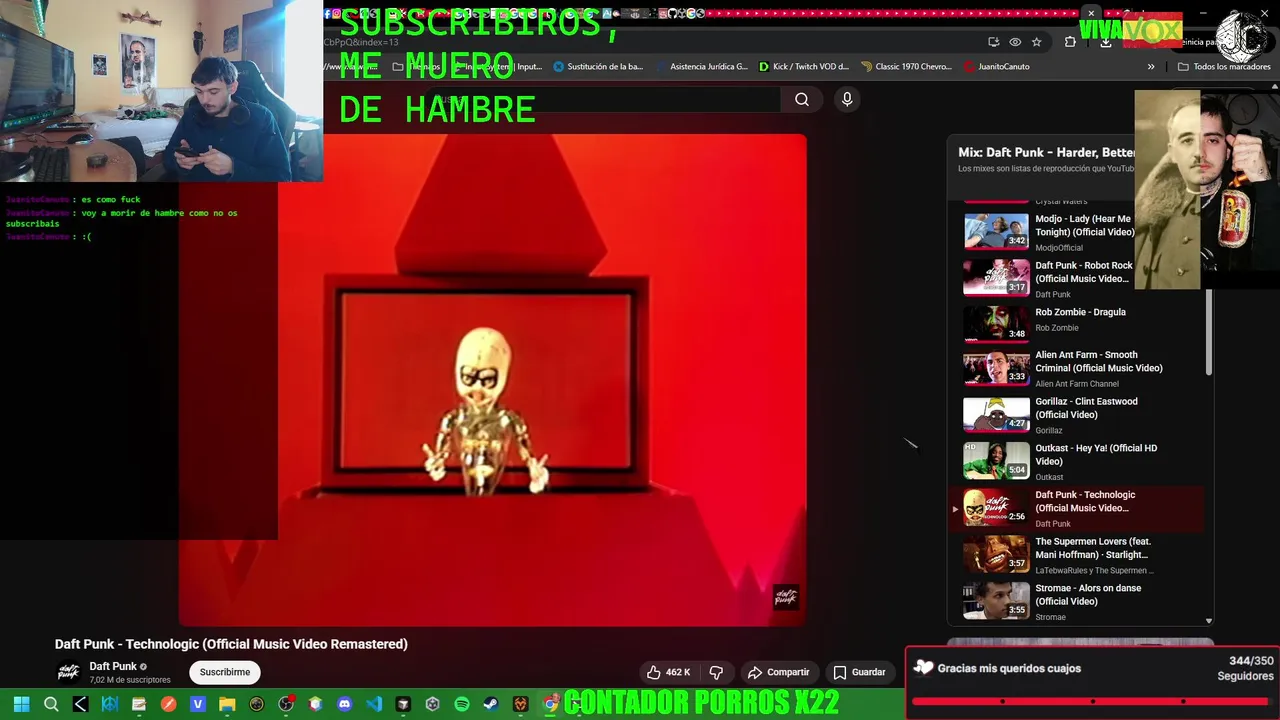Open the black left-chevron app in taskbar
This screenshot has width=1280, height=720.
pyautogui.click(x=80, y=704)
